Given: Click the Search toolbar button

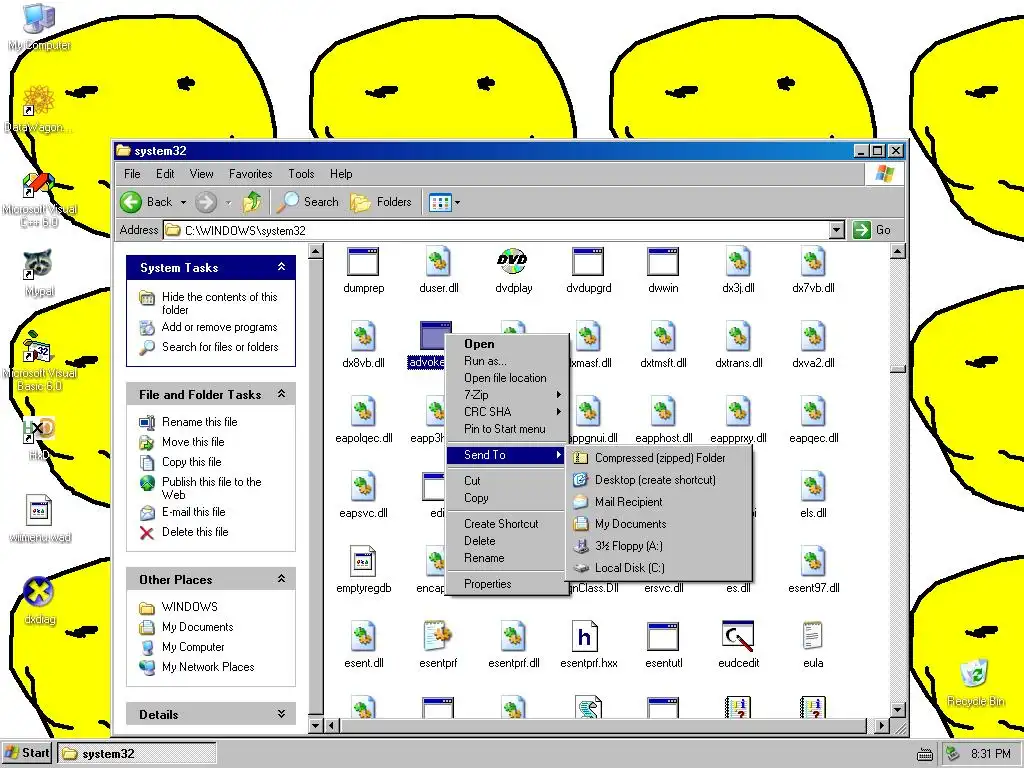Looking at the screenshot, I should coord(307,202).
